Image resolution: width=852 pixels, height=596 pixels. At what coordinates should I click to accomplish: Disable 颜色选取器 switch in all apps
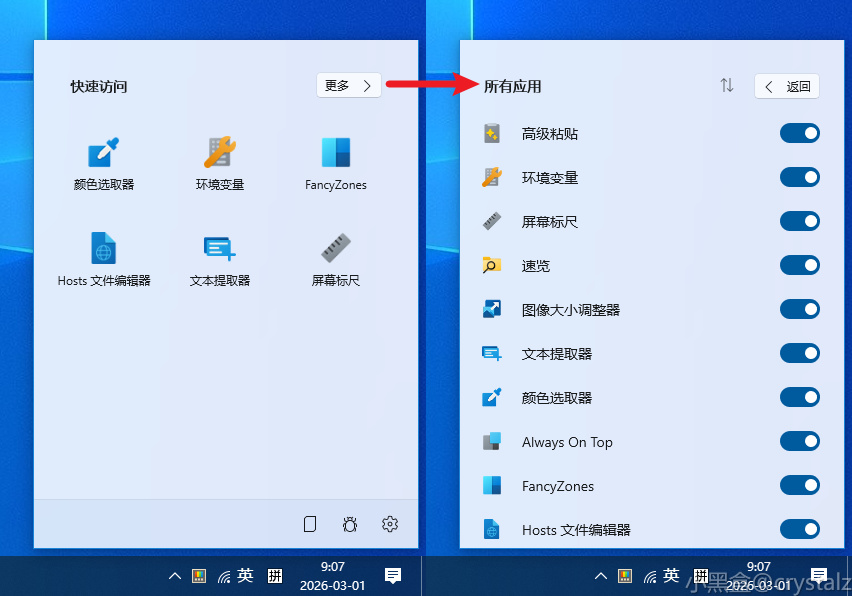click(799, 397)
